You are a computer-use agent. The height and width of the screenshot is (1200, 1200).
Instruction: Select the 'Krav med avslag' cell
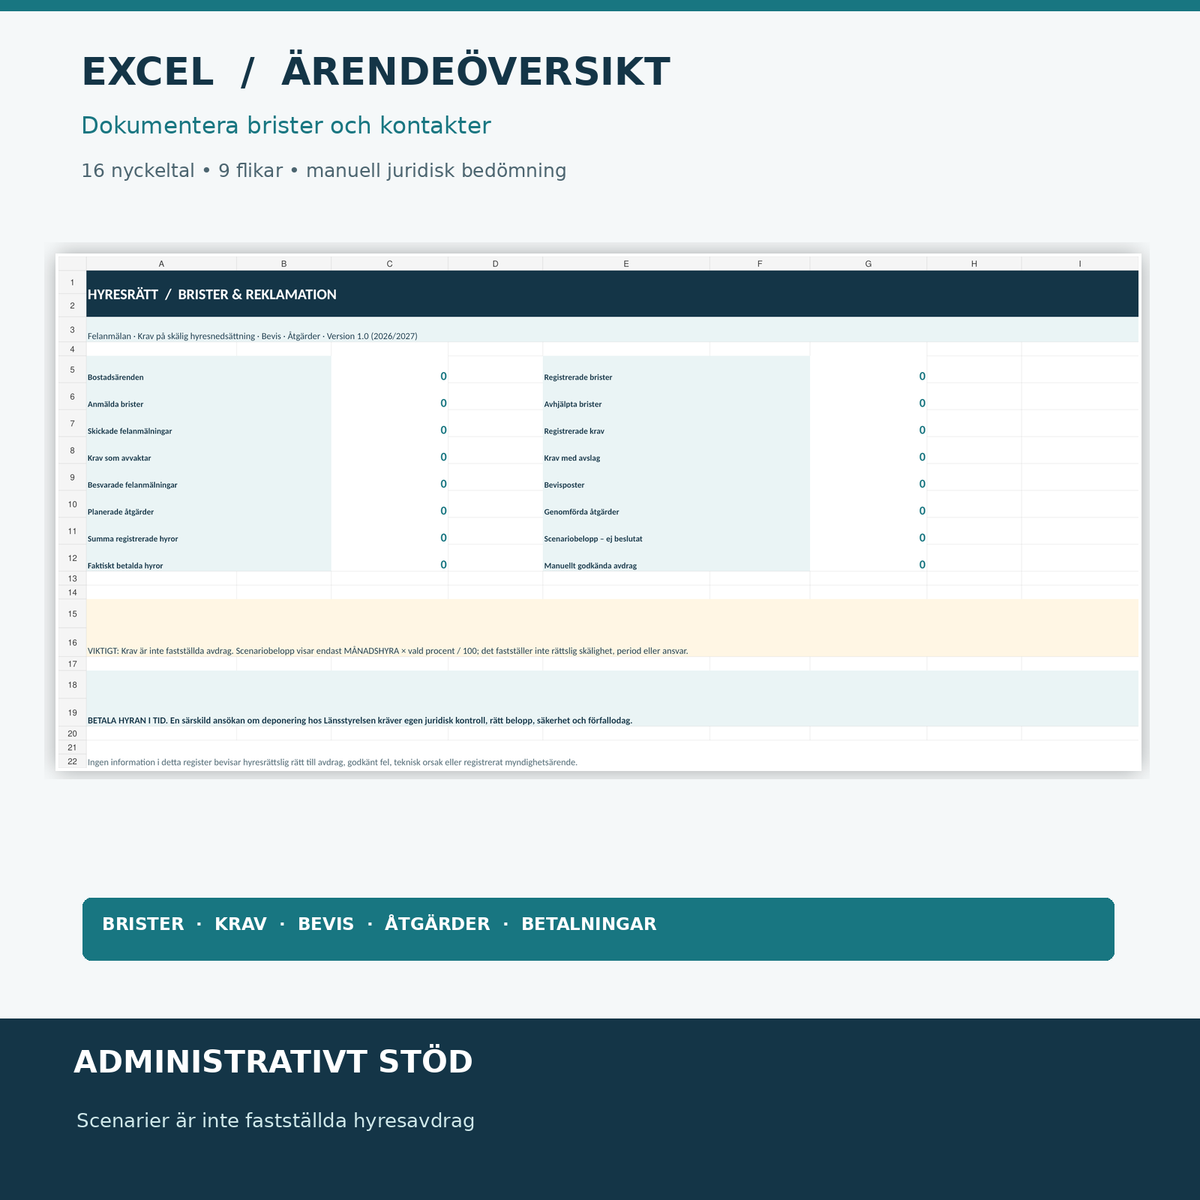pyautogui.click(x=676, y=451)
